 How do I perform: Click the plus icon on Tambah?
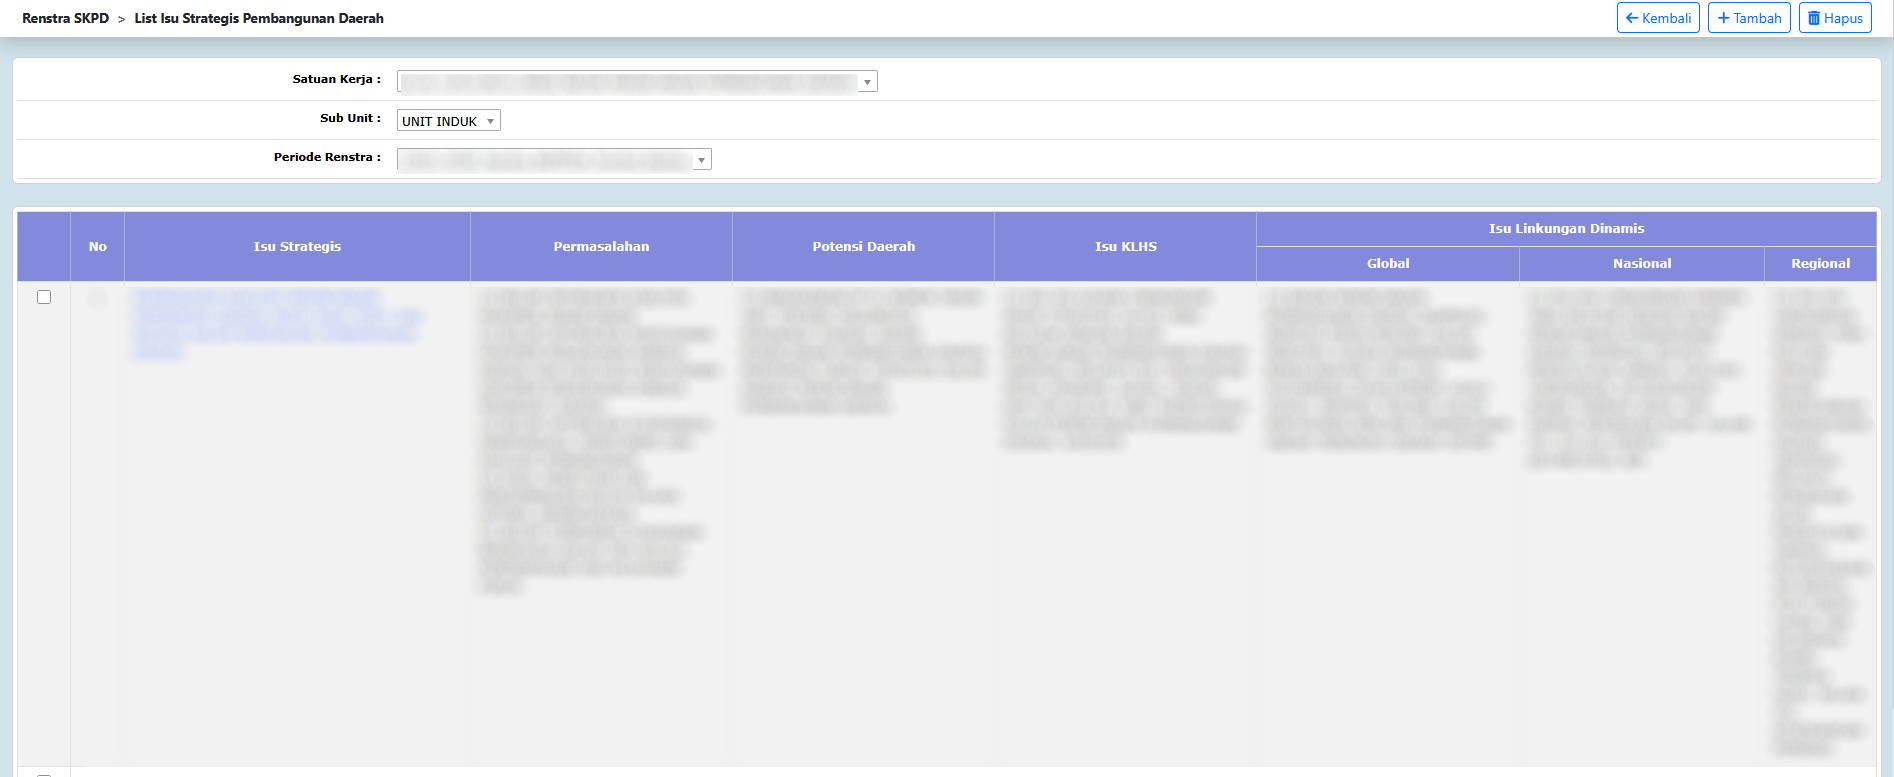coord(1723,18)
